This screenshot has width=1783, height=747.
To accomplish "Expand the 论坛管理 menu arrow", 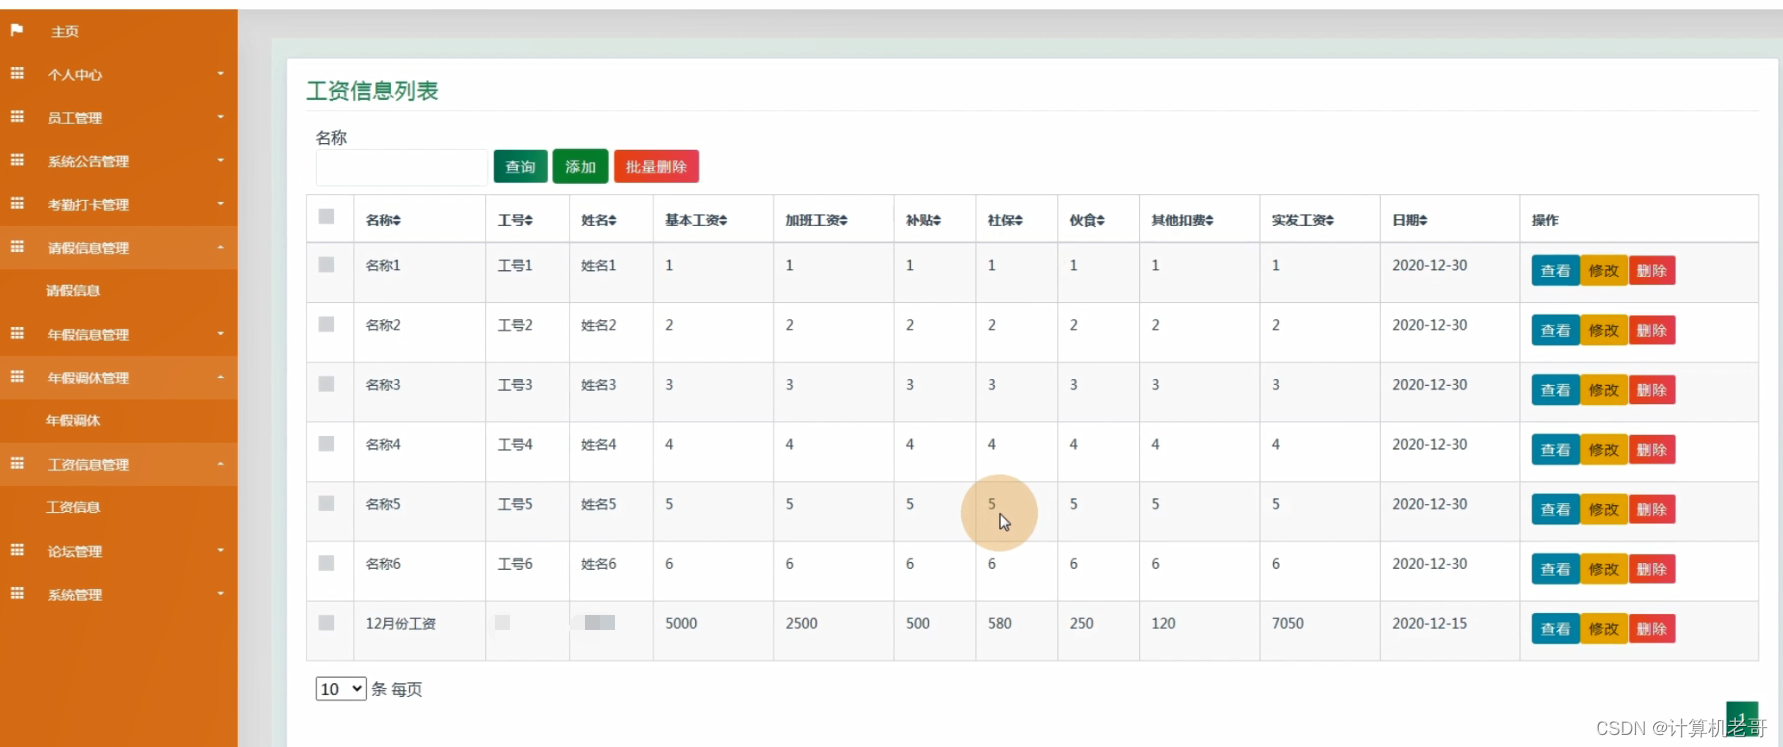I will pos(221,550).
